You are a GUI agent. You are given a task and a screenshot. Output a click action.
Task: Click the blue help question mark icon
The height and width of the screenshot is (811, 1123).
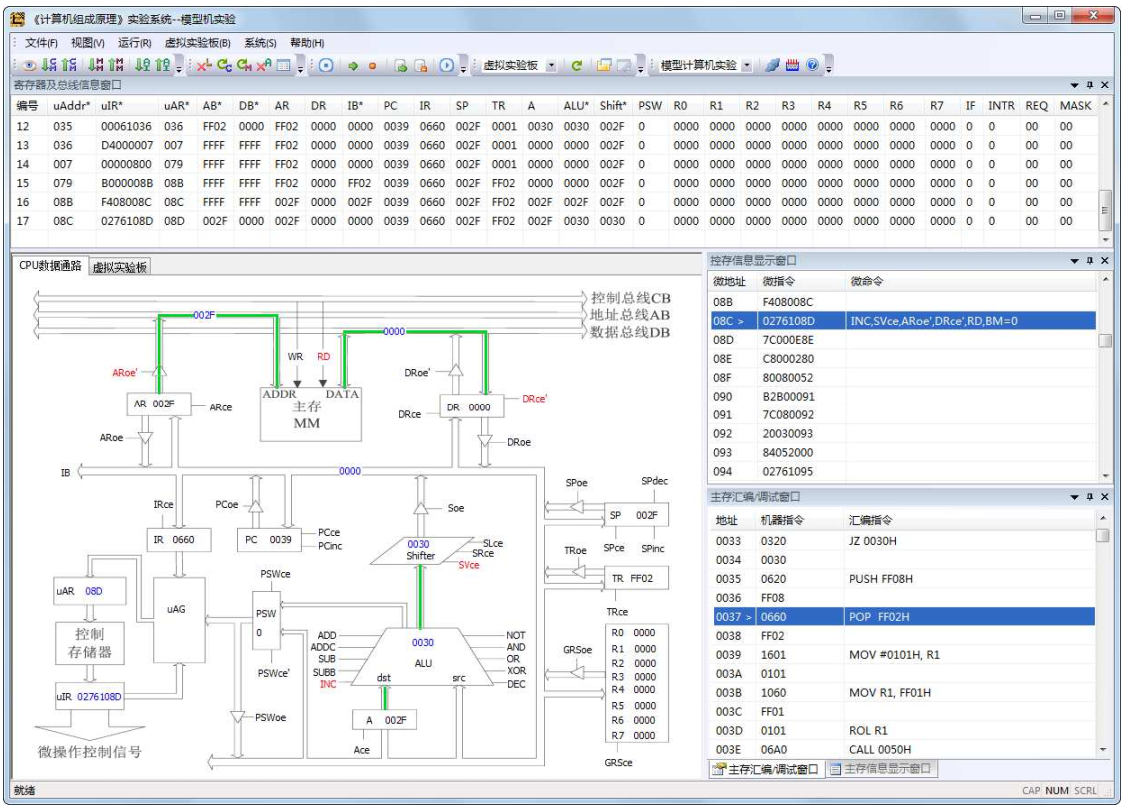coord(812,65)
